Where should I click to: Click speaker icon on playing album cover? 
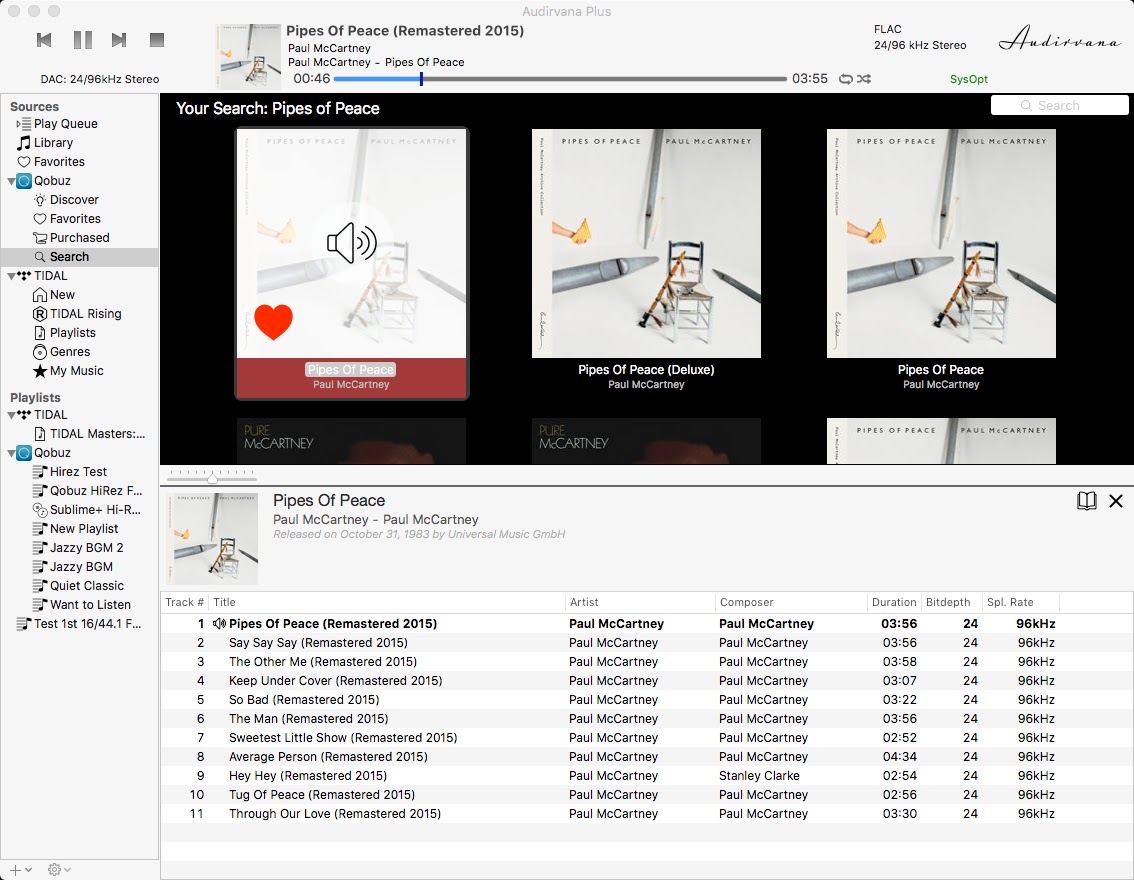coord(351,243)
